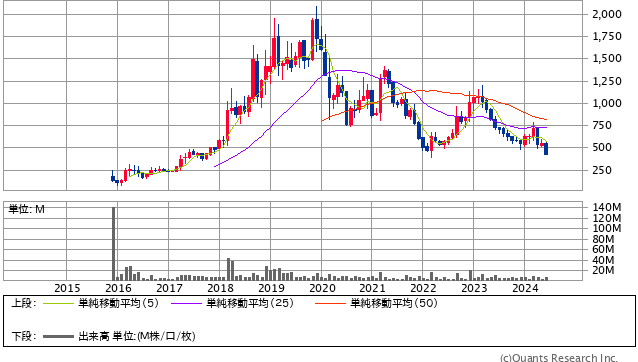Viewport: 638px width, 362px height.
Task: Click the gray 出来高 legend bar
Action: [58, 336]
